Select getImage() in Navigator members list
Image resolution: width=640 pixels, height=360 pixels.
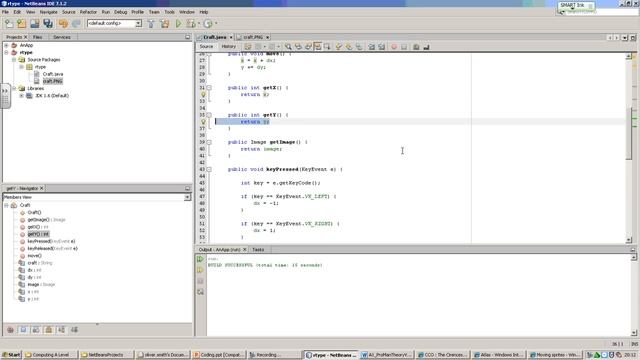pyautogui.click(x=46, y=220)
